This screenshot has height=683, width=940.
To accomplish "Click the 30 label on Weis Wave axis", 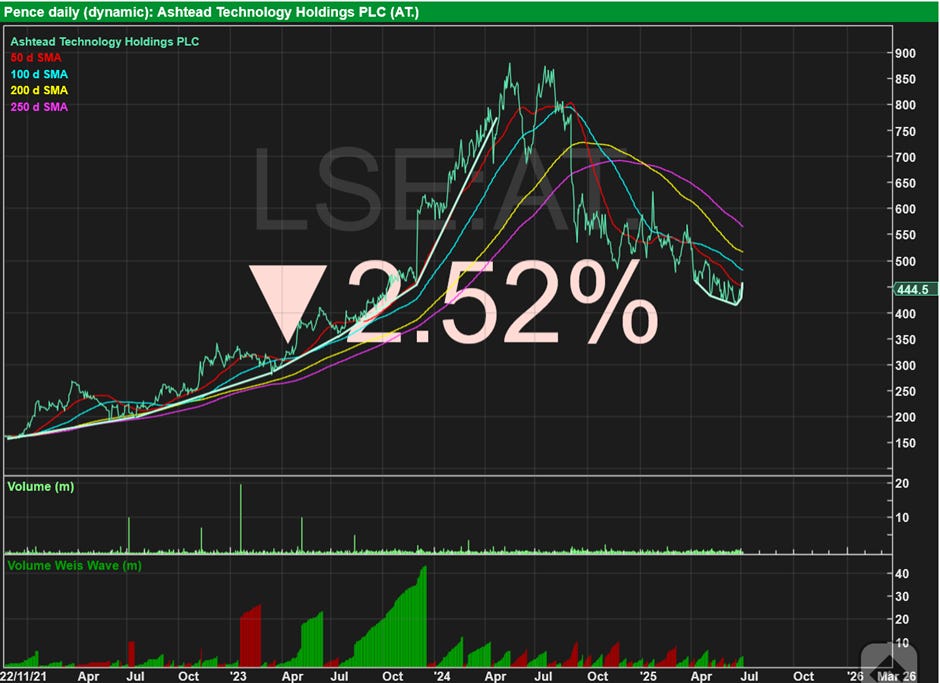I will 902,597.
